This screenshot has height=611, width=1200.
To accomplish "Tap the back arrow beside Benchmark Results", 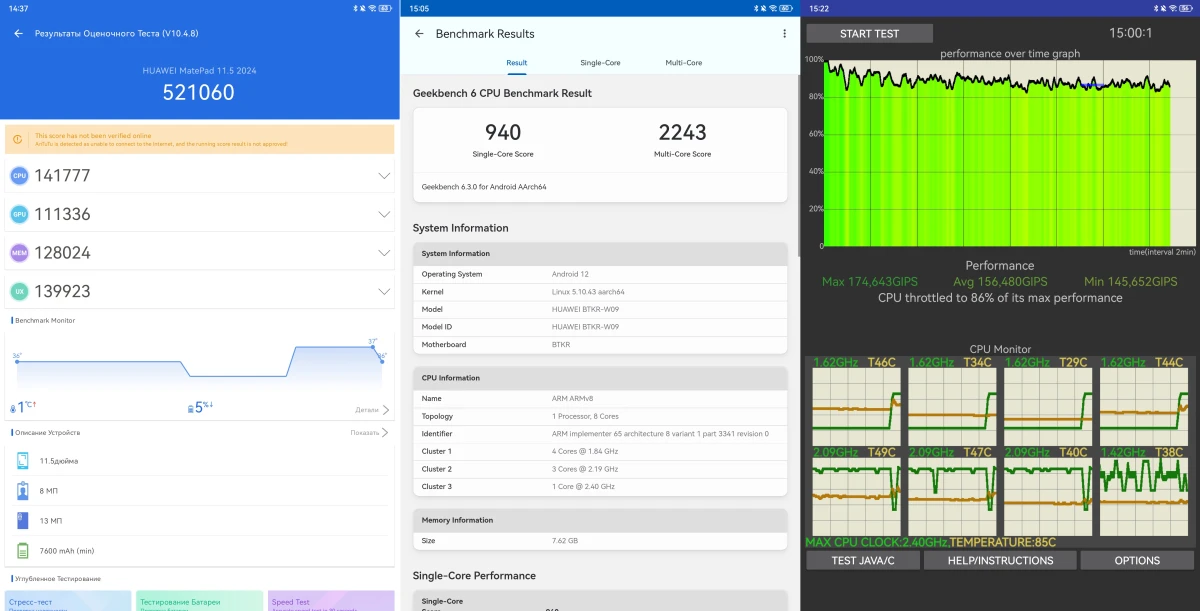I will pos(419,33).
